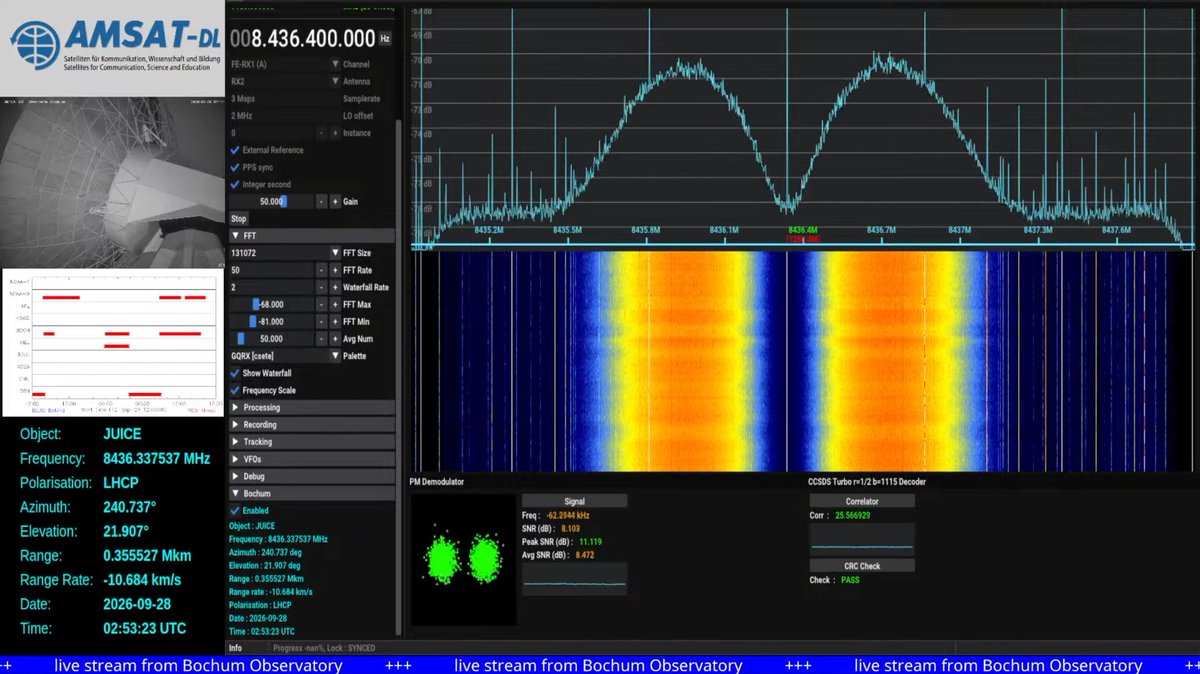
Task: Expand the Recording section
Action: click(312, 424)
